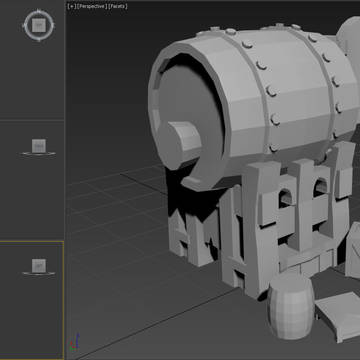Click the ViewCube in the middle-left viewport
The height and width of the screenshot is (360, 360).
click(39, 146)
